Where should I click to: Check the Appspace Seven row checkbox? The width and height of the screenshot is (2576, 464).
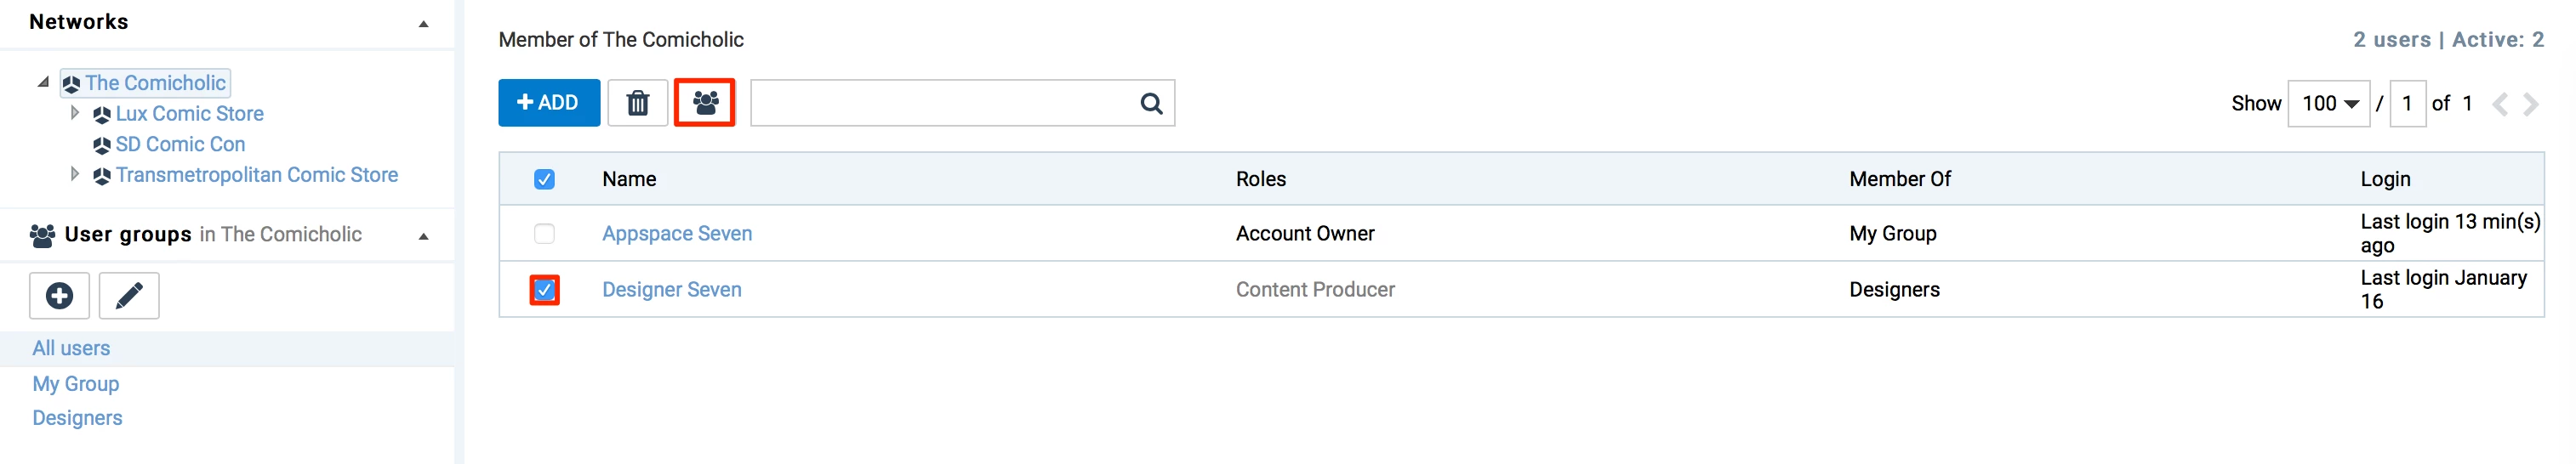tap(544, 234)
